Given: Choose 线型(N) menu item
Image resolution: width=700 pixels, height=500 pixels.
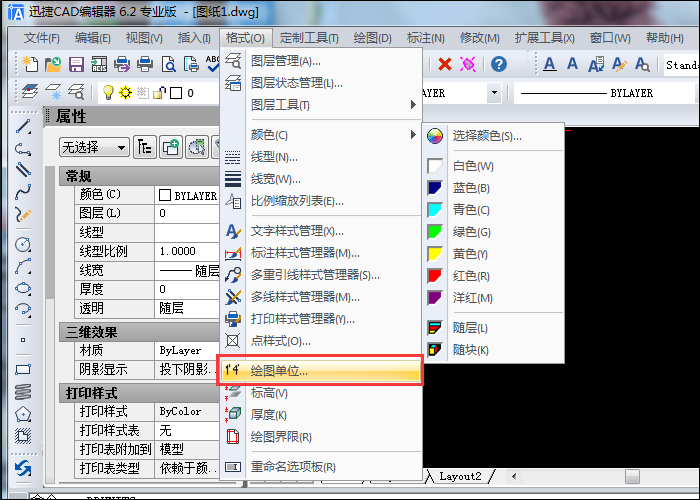Looking at the screenshot, I should coord(321,157).
